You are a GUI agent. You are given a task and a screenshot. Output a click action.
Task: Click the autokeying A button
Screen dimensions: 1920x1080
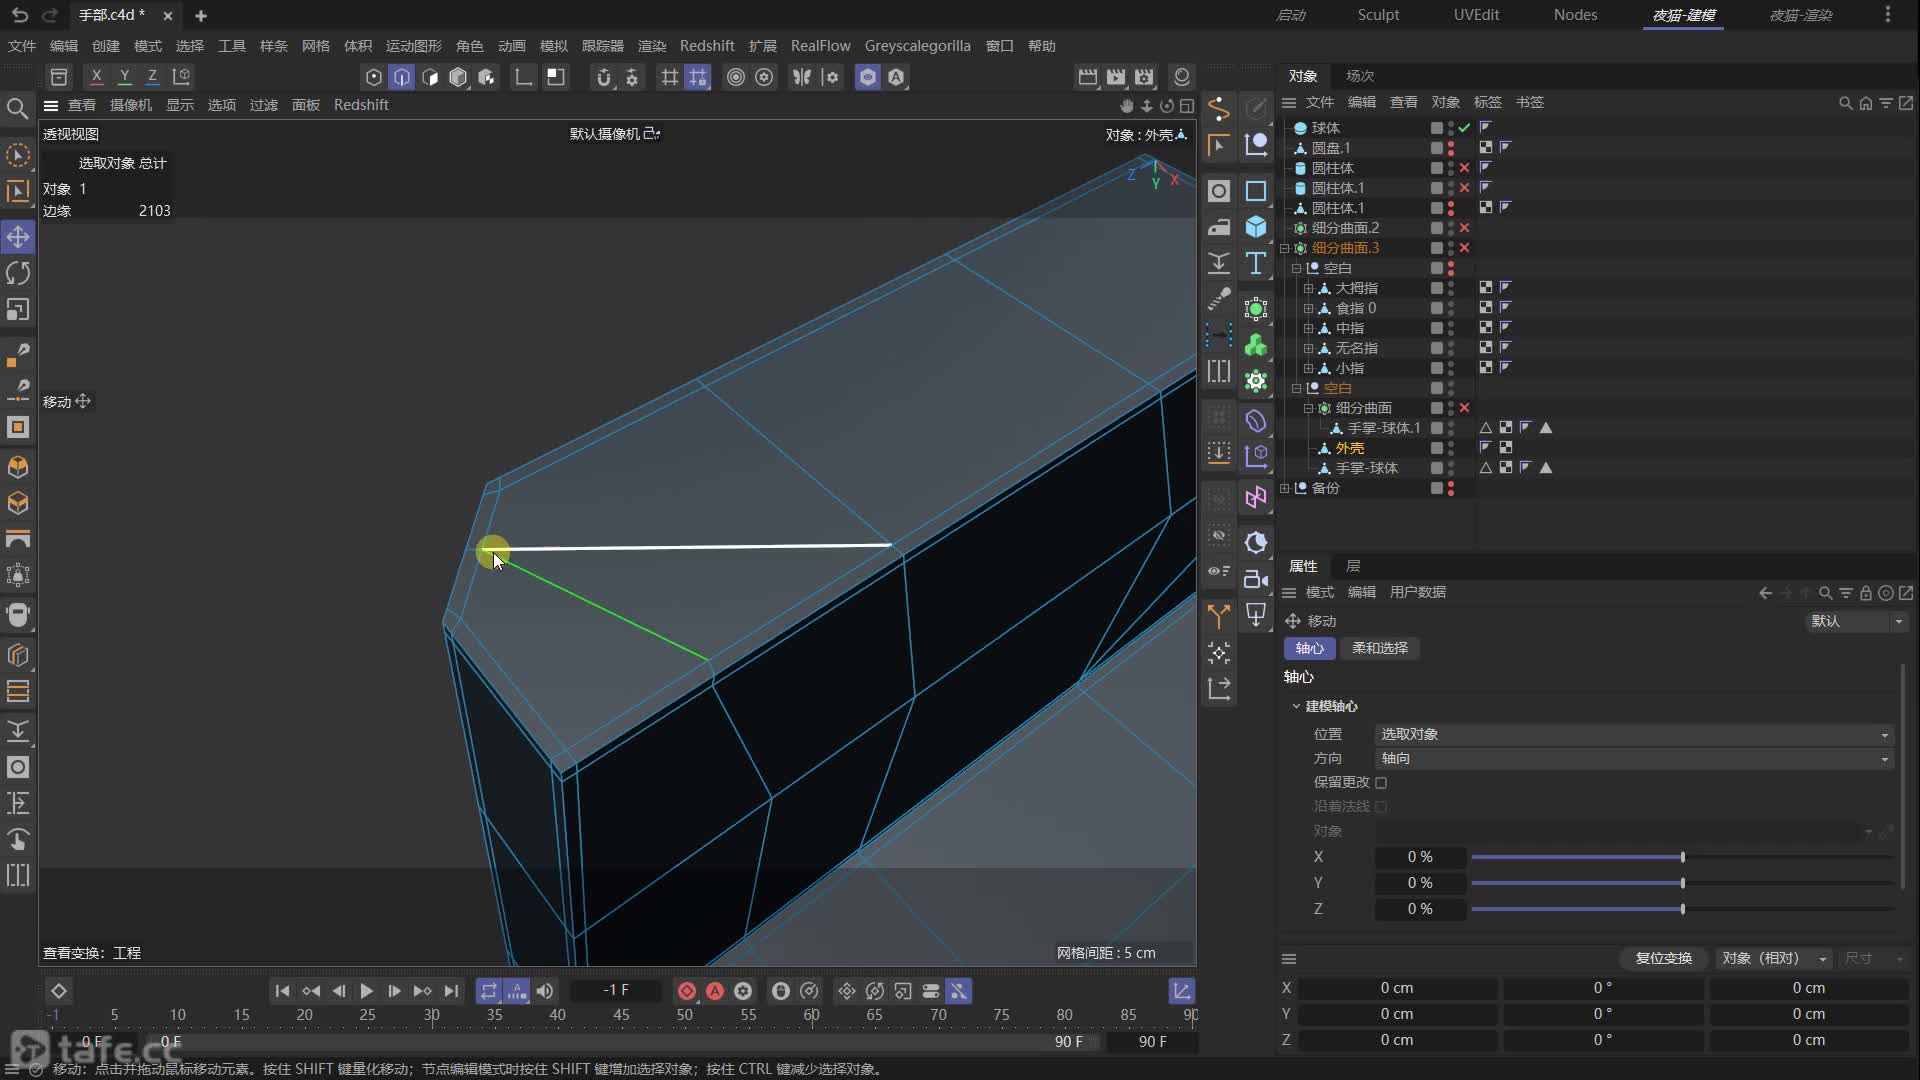[715, 991]
